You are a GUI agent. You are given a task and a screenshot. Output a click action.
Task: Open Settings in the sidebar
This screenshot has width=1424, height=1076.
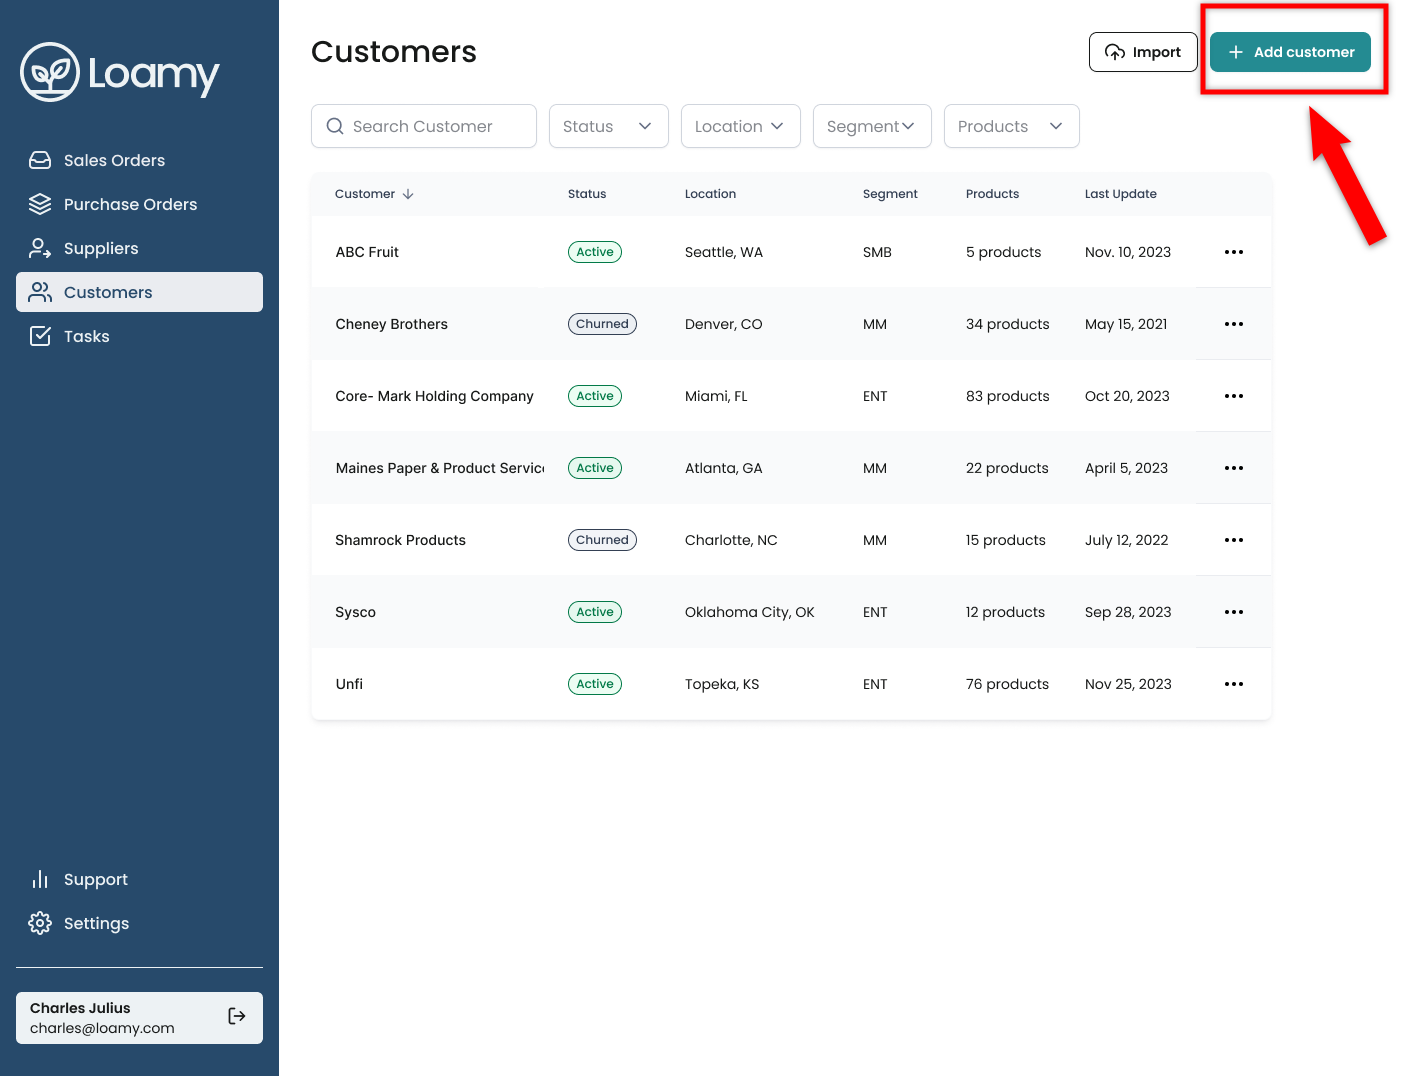pos(139,923)
